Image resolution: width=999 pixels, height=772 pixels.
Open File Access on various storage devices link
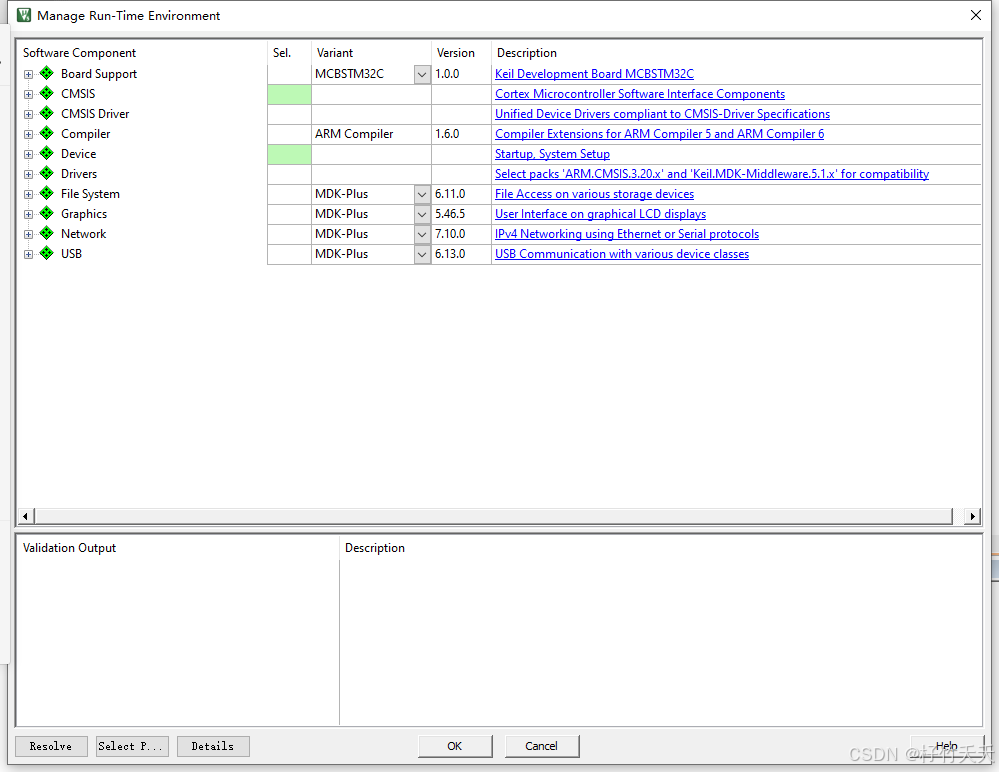pos(594,194)
